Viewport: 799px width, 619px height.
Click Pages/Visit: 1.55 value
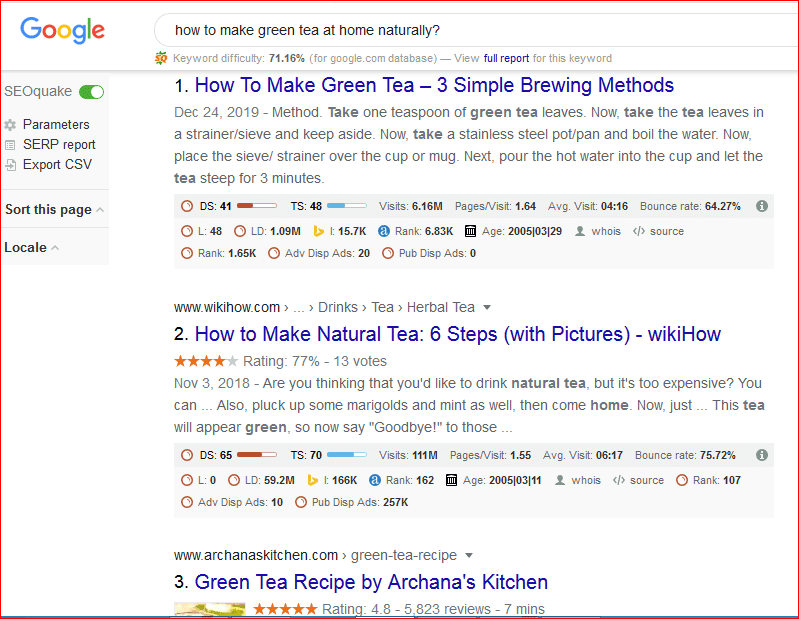[520, 455]
